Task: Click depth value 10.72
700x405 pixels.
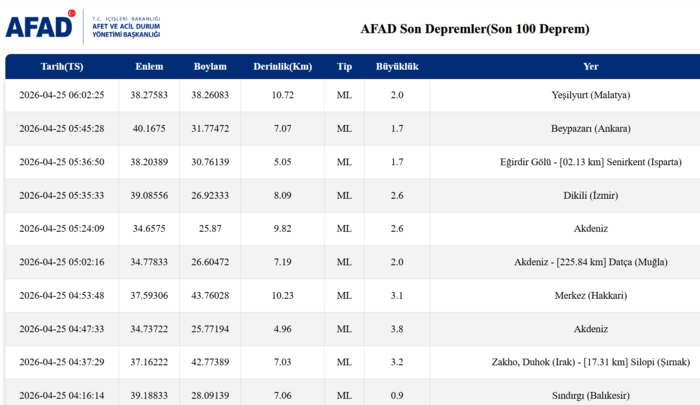Action: (x=283, y=95)
